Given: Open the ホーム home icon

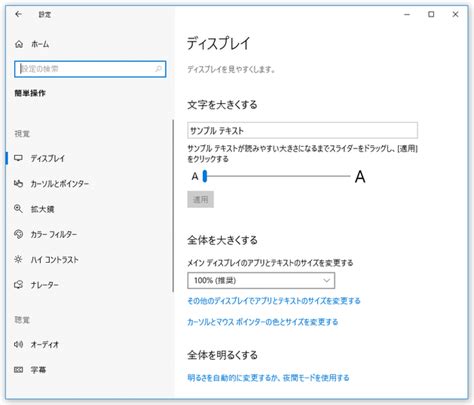Looking at the screenshot, I should (19, 44).
